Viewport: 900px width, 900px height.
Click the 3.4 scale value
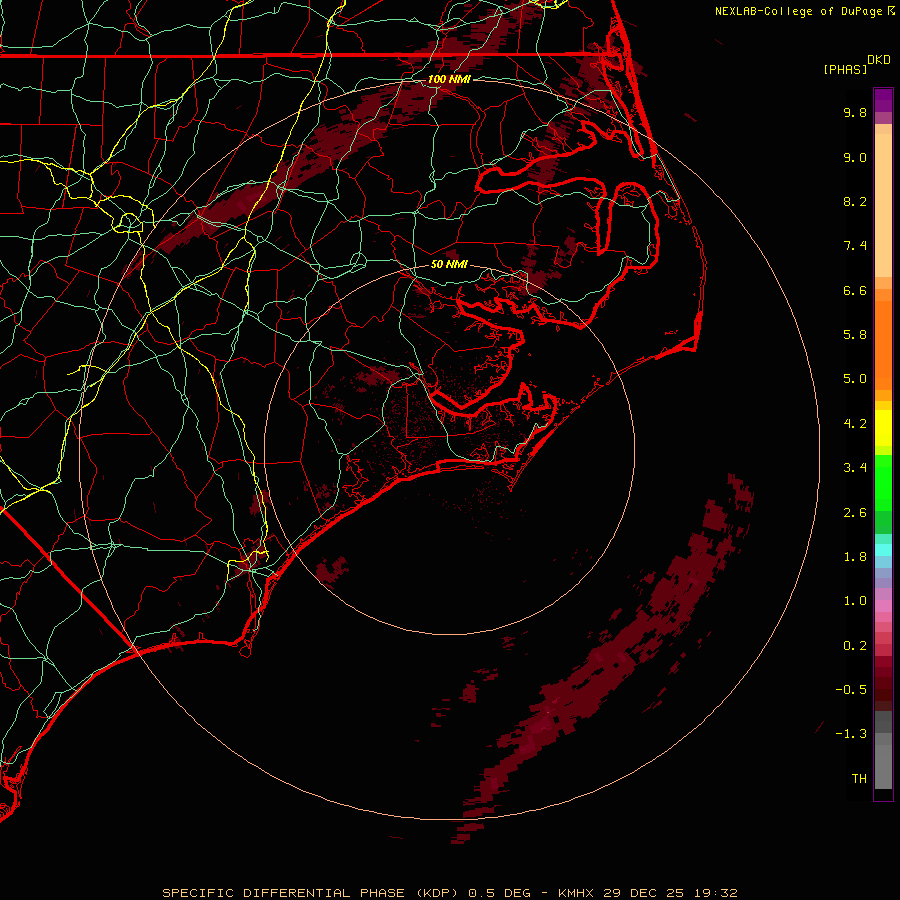(x=855, y=468)
